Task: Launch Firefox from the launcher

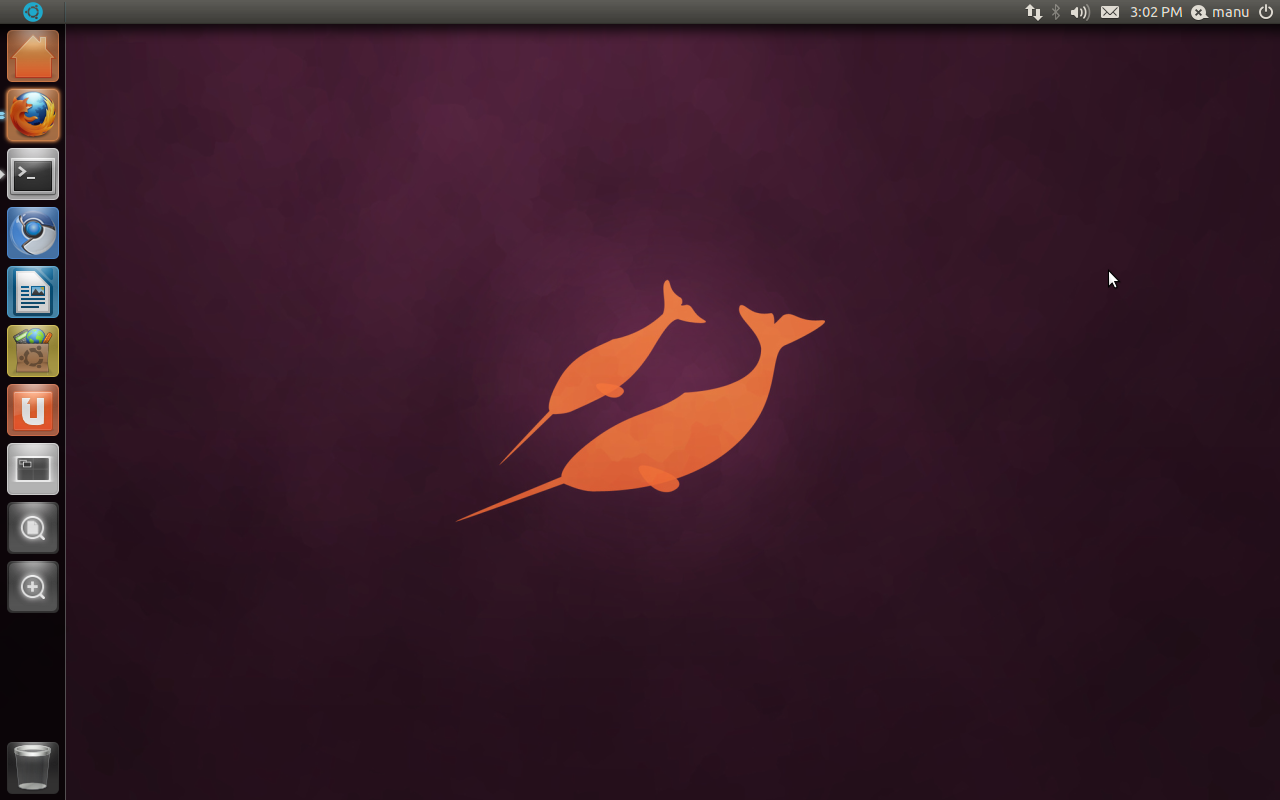Action: click(x=33, y=115)
